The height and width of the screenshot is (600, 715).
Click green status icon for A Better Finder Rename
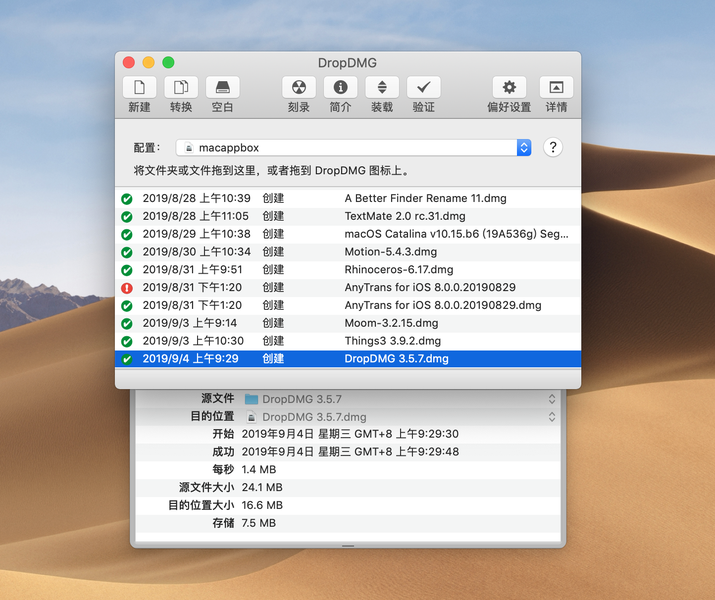coord(127,199)
